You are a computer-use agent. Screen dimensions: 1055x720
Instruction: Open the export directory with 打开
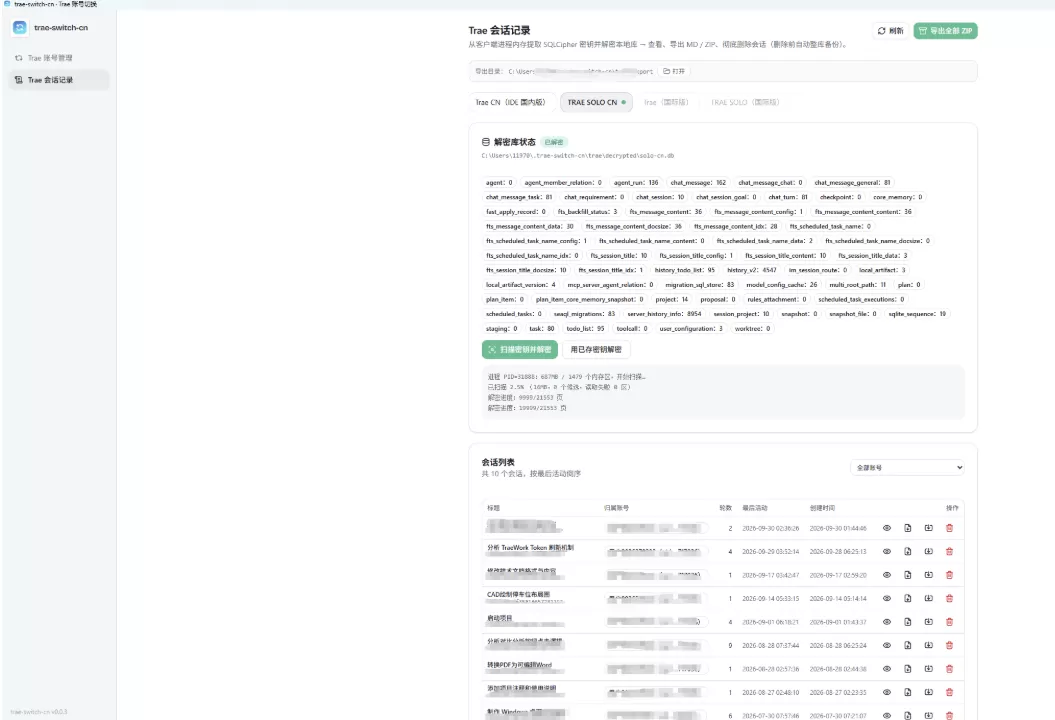[674, 71]
